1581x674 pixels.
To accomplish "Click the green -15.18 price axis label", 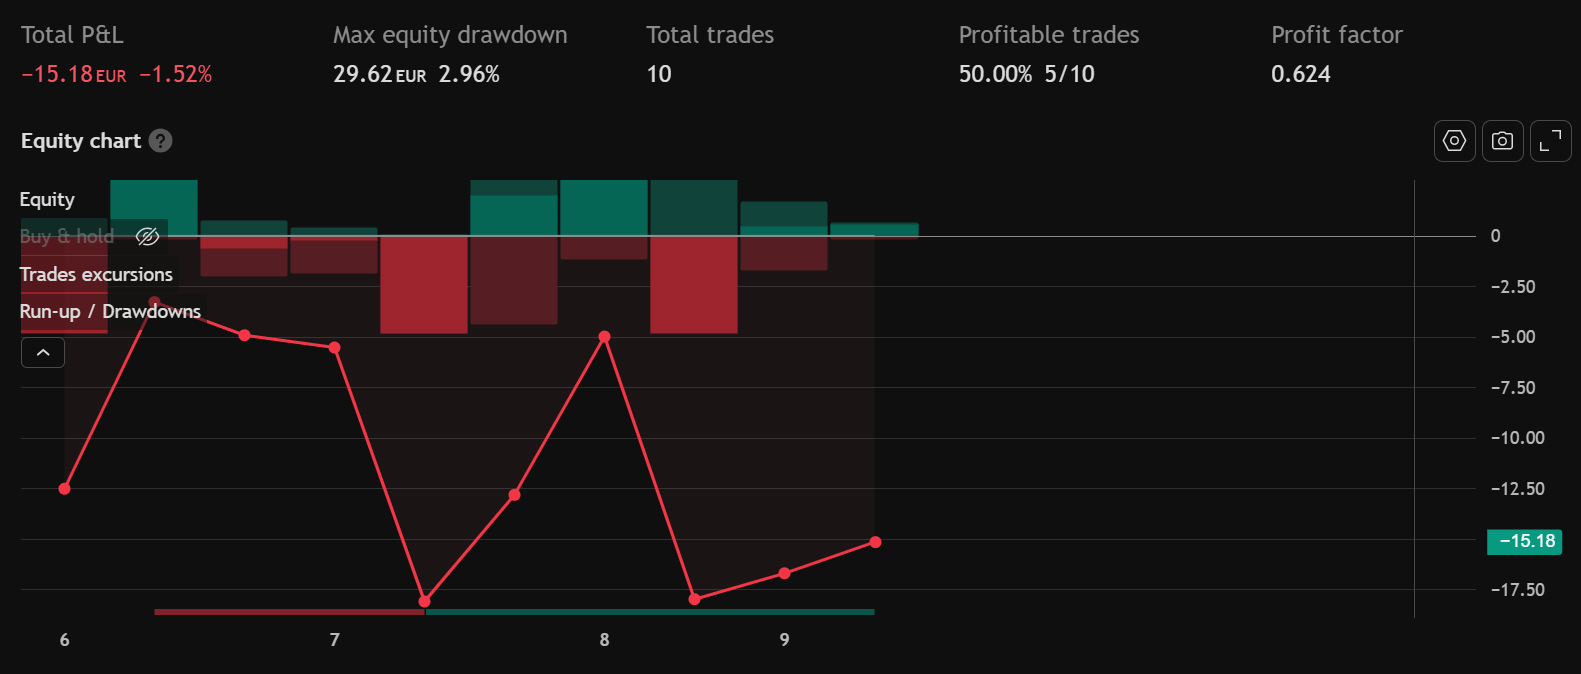I will pyautogui.click(x=1524, y=541).
